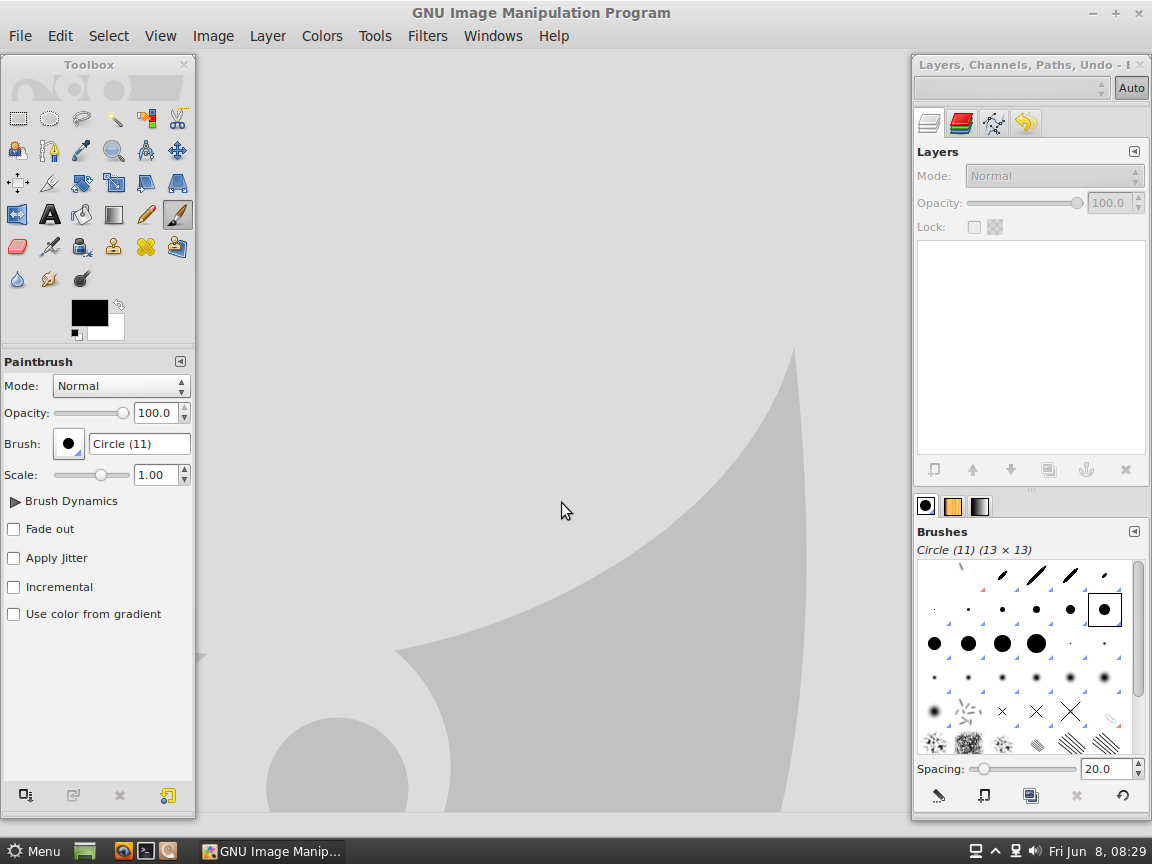Viewport: 1152px width, 864px height.
Task: Choose the Foreground Select tool
Action: (x=18, y=151)
